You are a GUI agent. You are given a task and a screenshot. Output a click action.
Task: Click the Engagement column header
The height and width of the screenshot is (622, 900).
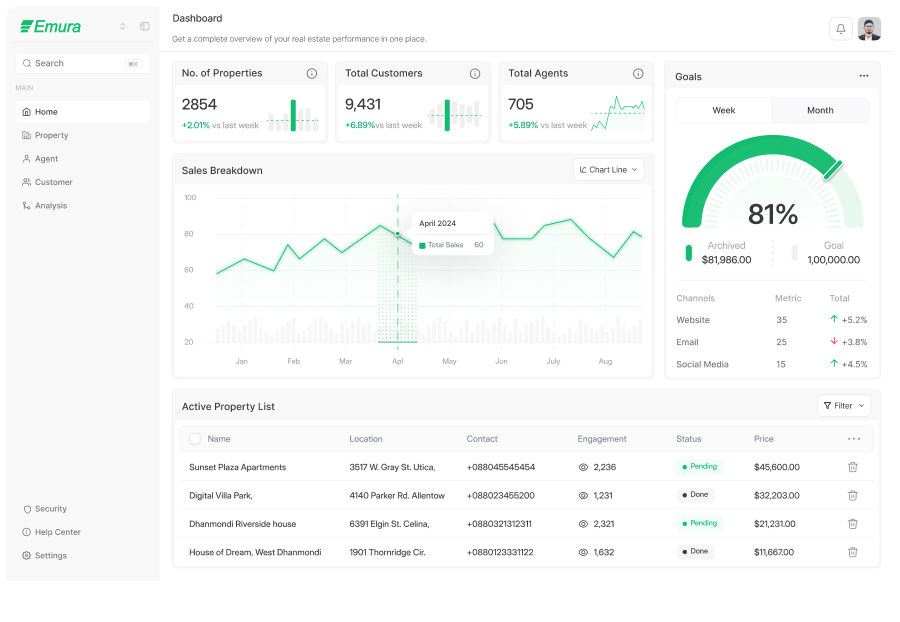point(602,439)
